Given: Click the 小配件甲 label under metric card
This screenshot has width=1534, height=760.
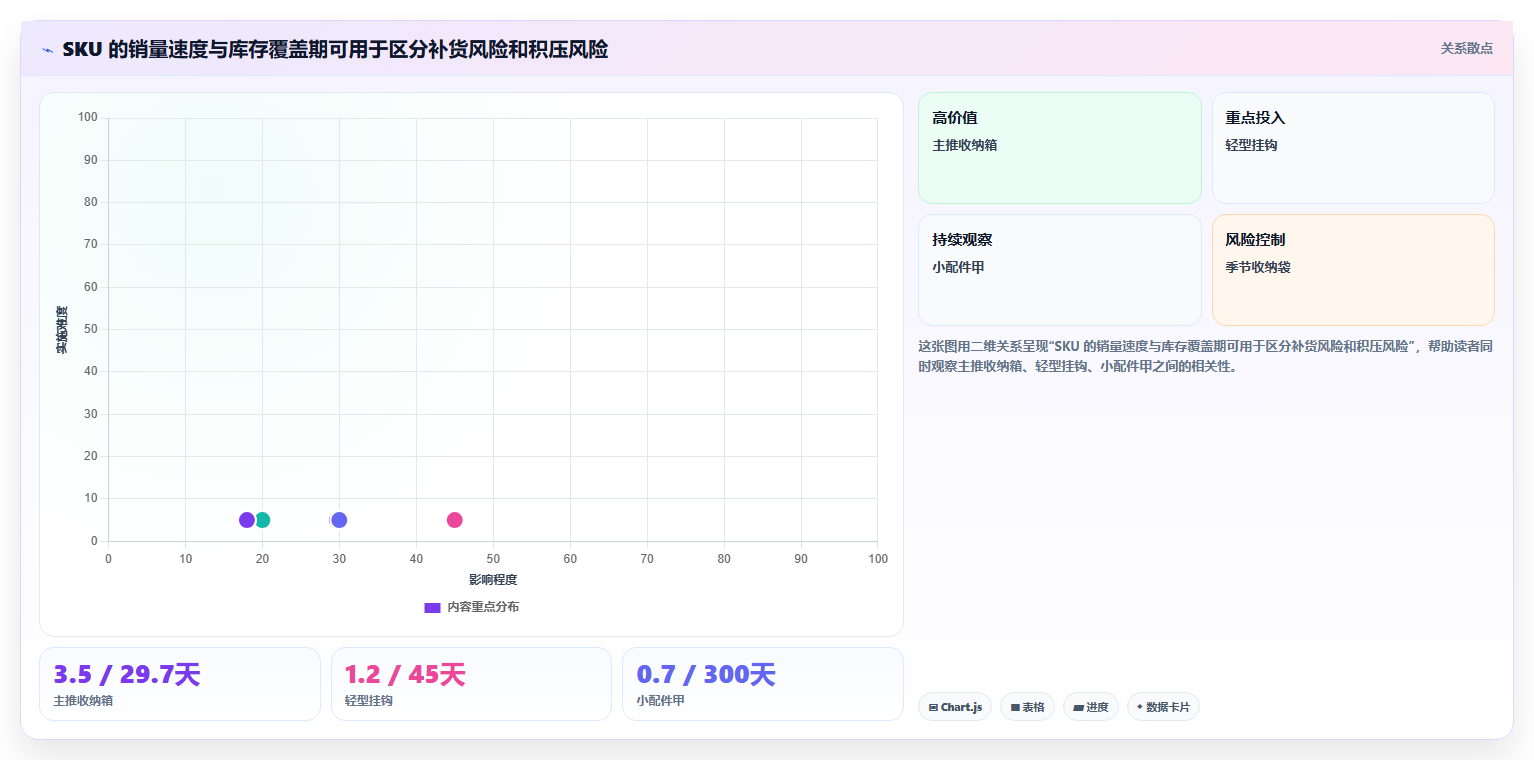Looking at the screenshot, I should 660,701.
